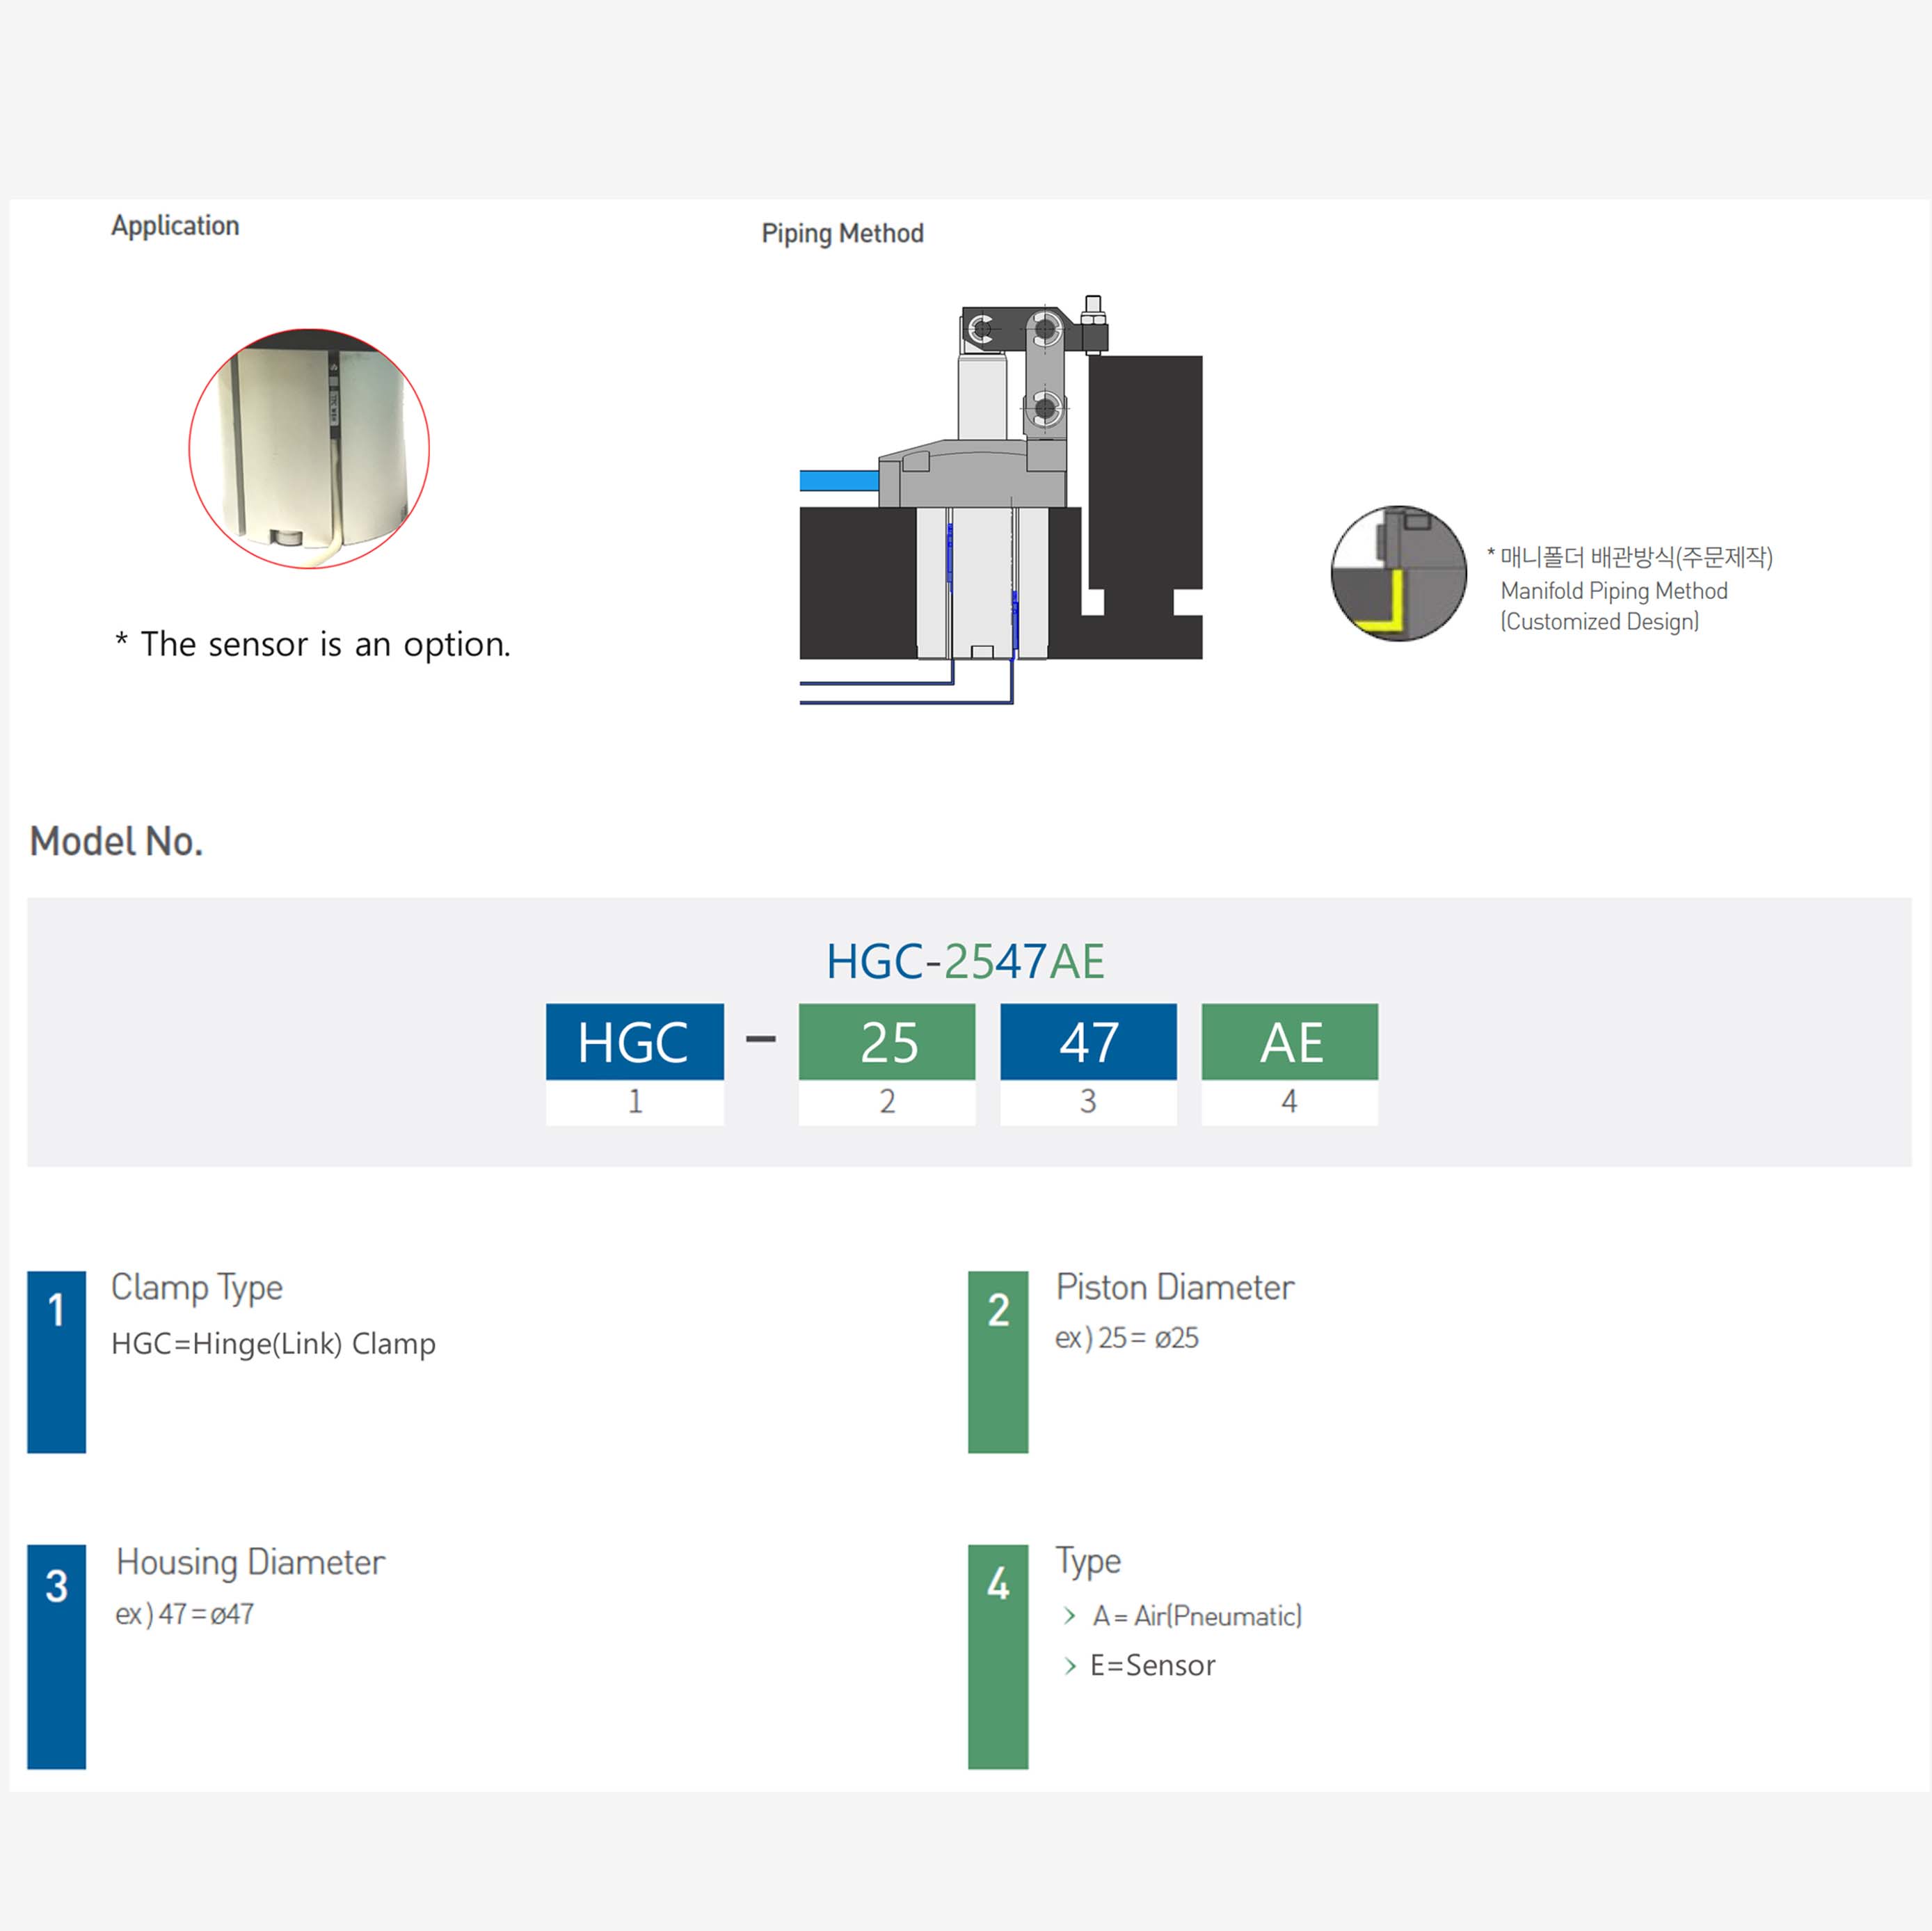The width and height of the screenshot is (1932, 1931).
Task: Click the Piping Method label
Action: click(842, 233)
